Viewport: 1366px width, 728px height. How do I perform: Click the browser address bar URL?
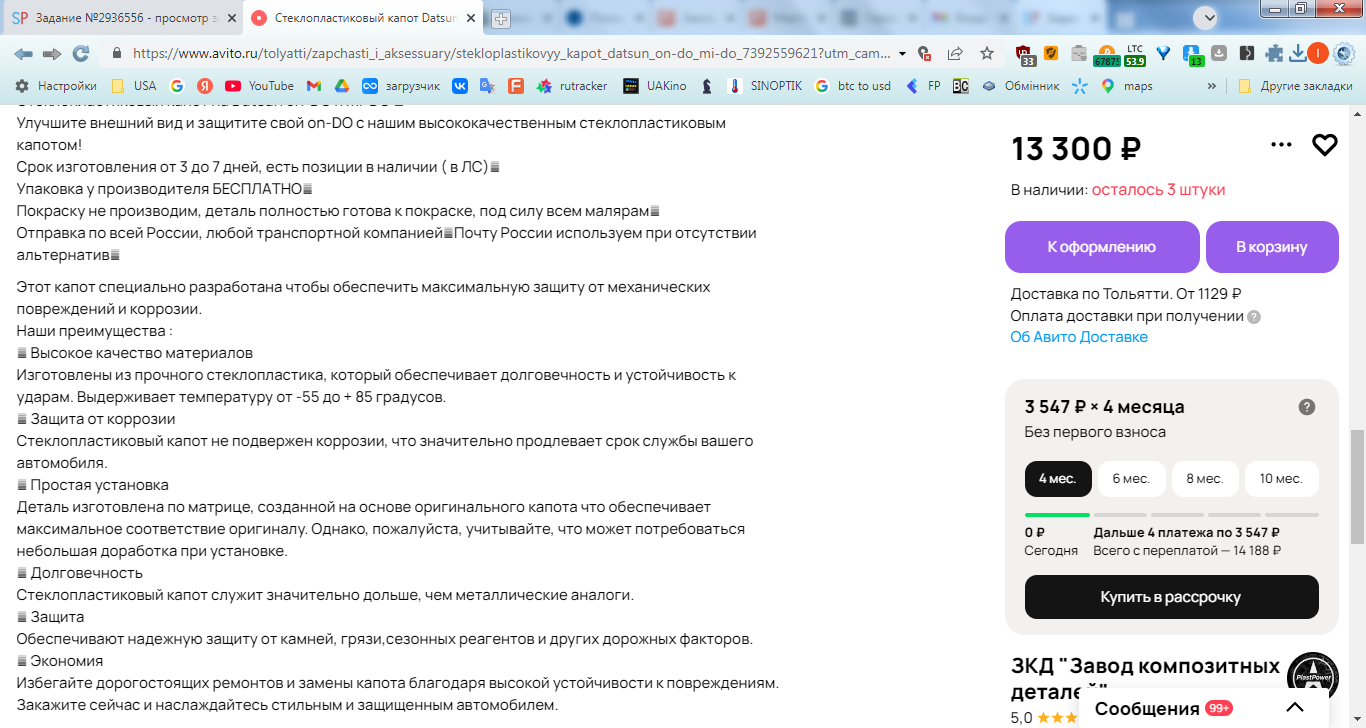click(x=510, y=53)
